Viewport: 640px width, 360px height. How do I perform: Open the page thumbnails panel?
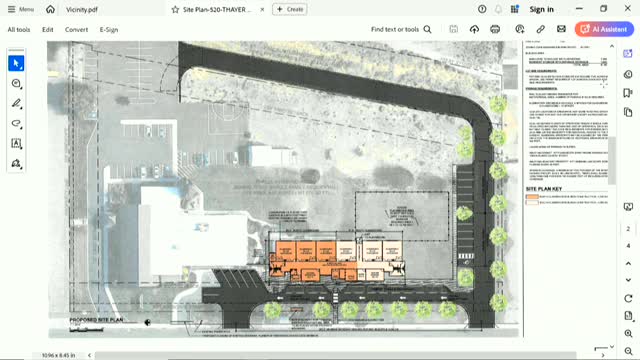628,112
